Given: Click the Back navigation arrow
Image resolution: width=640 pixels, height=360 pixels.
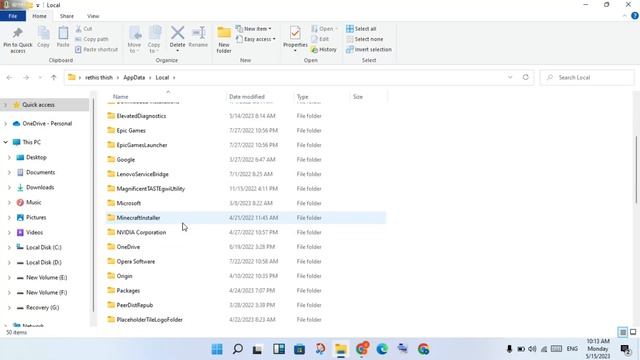Looking at the screenshot, I should pyautogui.click(x=9, y=78).
